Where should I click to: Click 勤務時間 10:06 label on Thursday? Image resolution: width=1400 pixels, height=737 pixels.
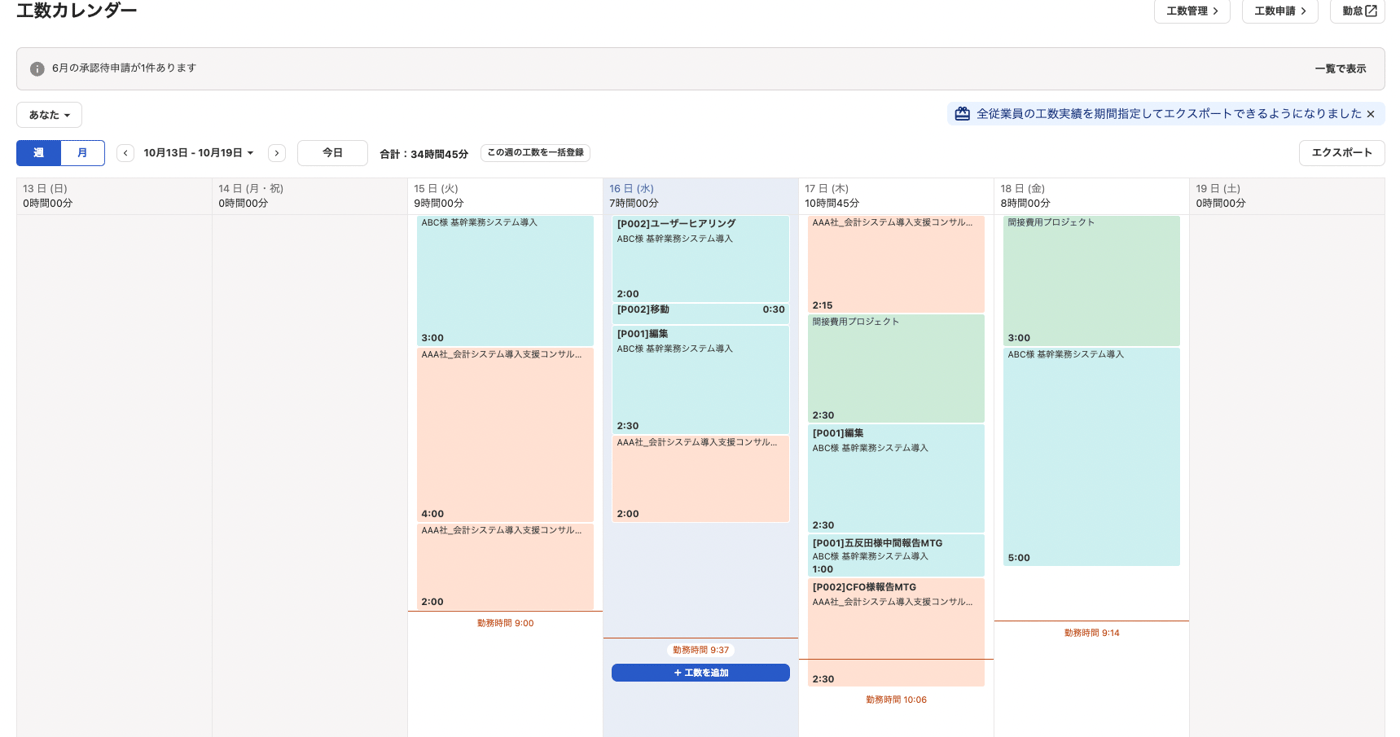(x=896, y=700)
